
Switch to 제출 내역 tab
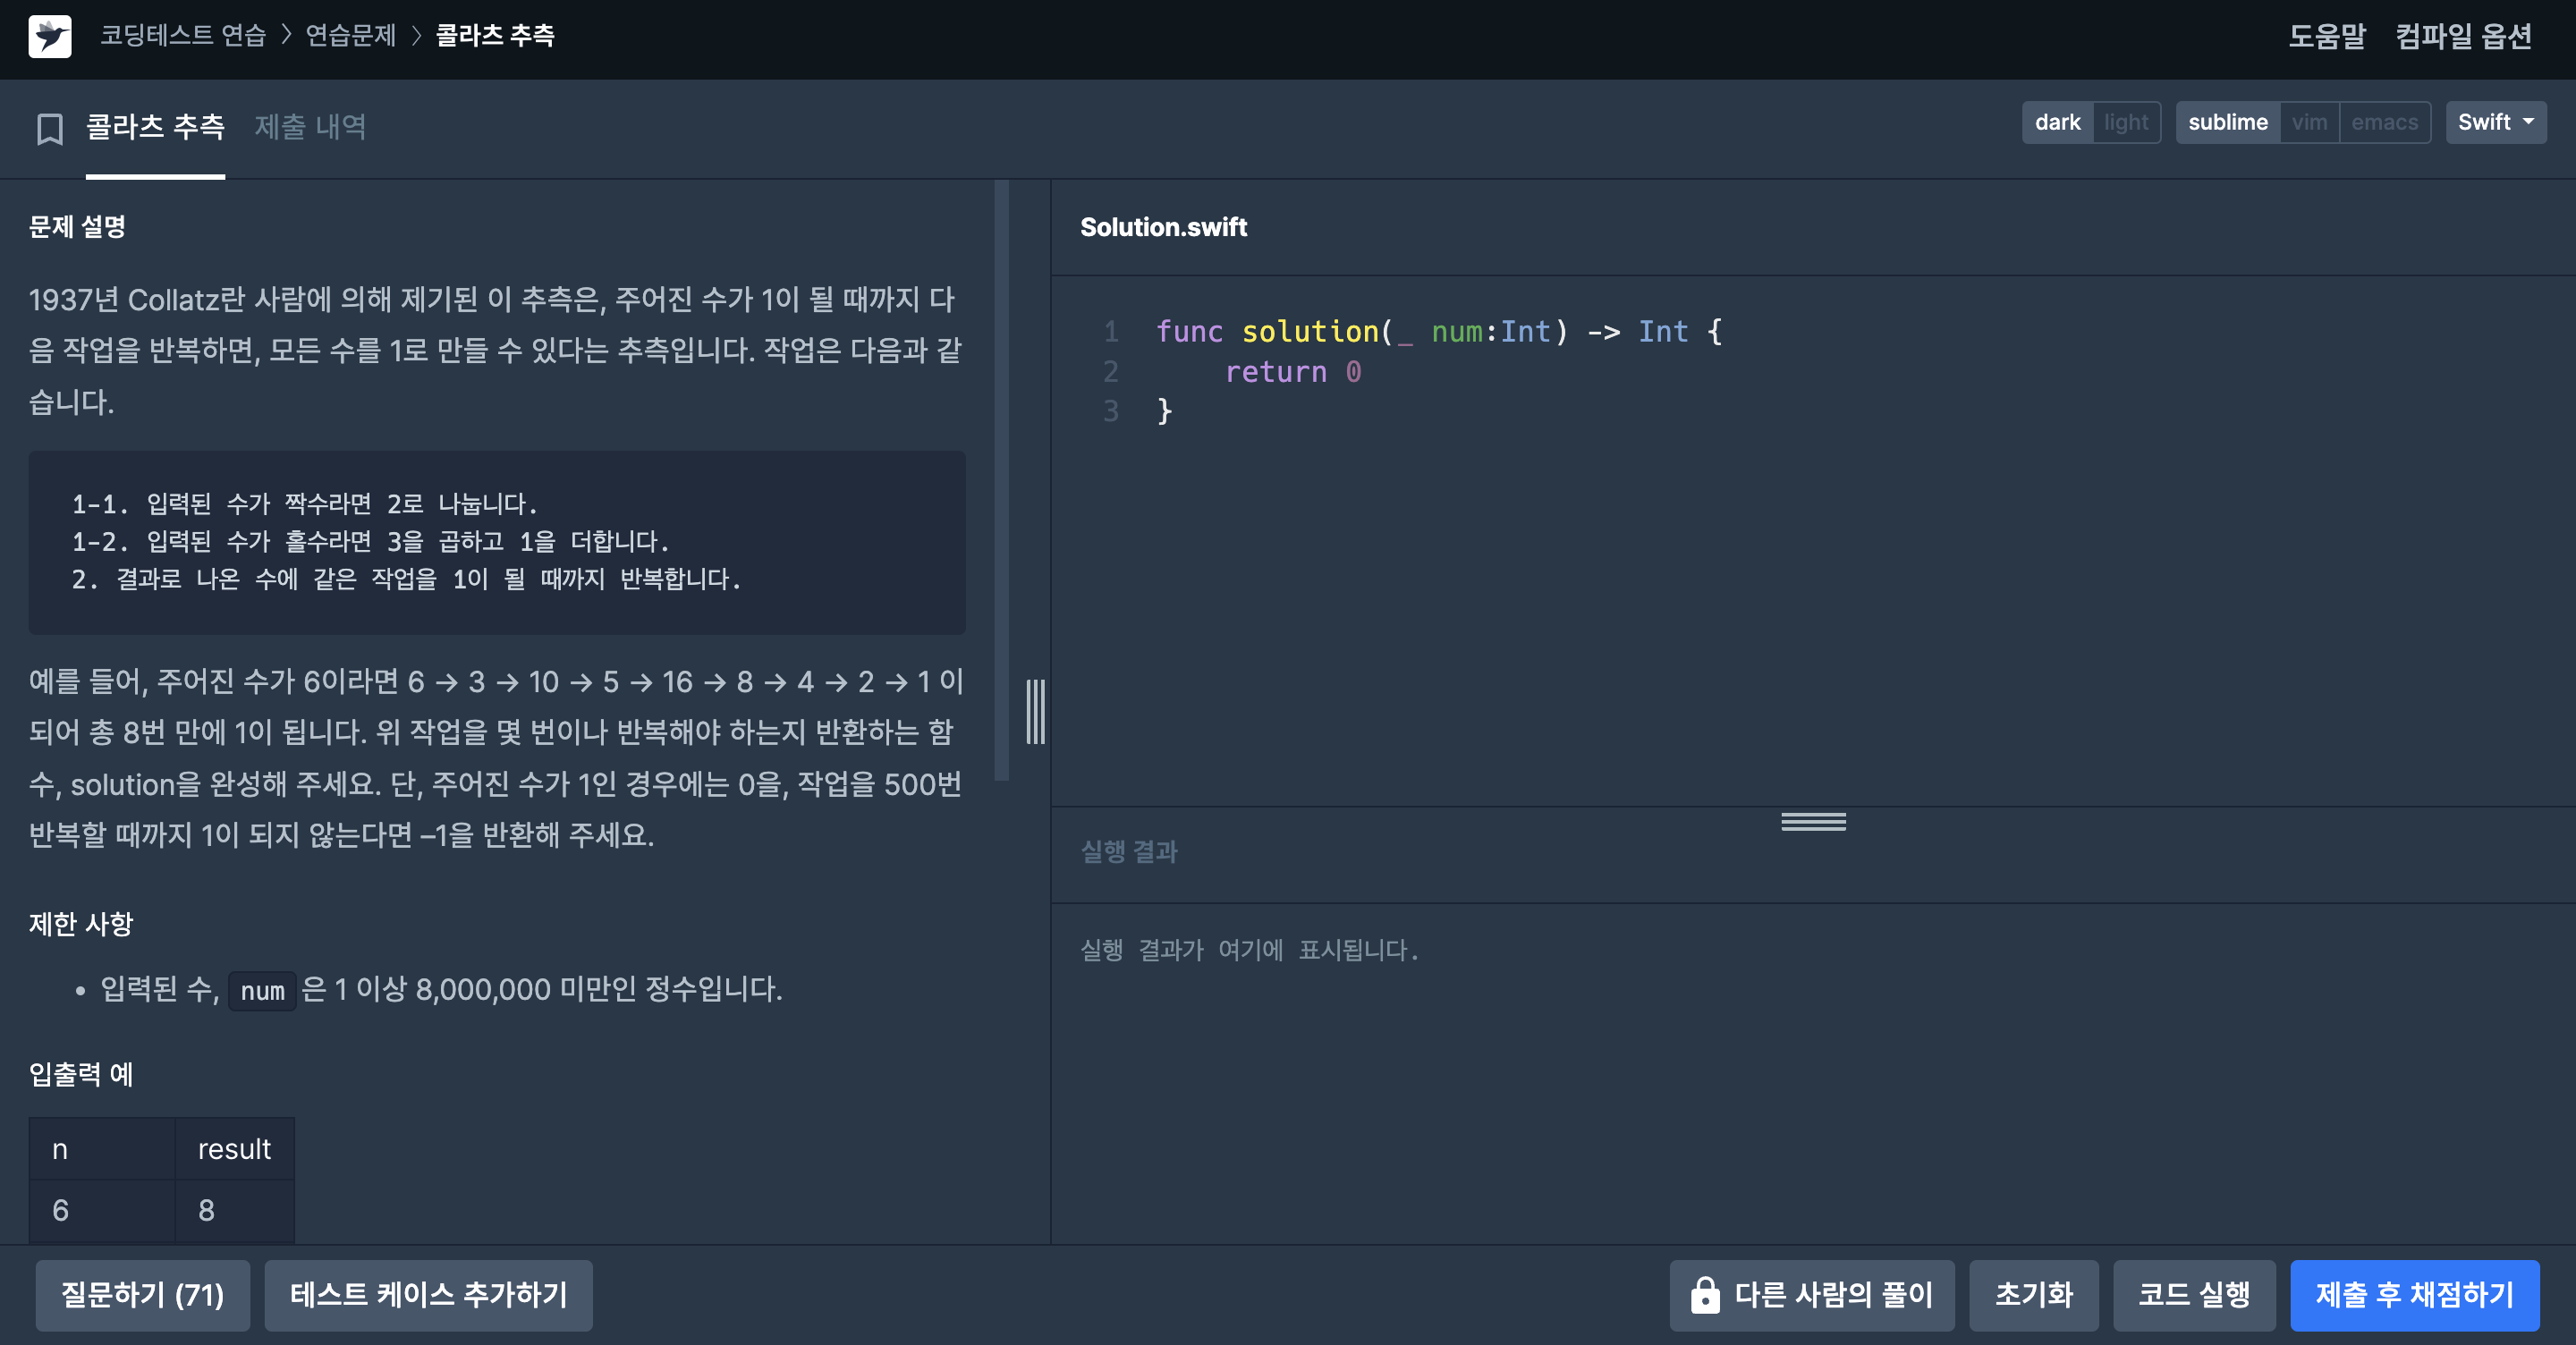310,127
